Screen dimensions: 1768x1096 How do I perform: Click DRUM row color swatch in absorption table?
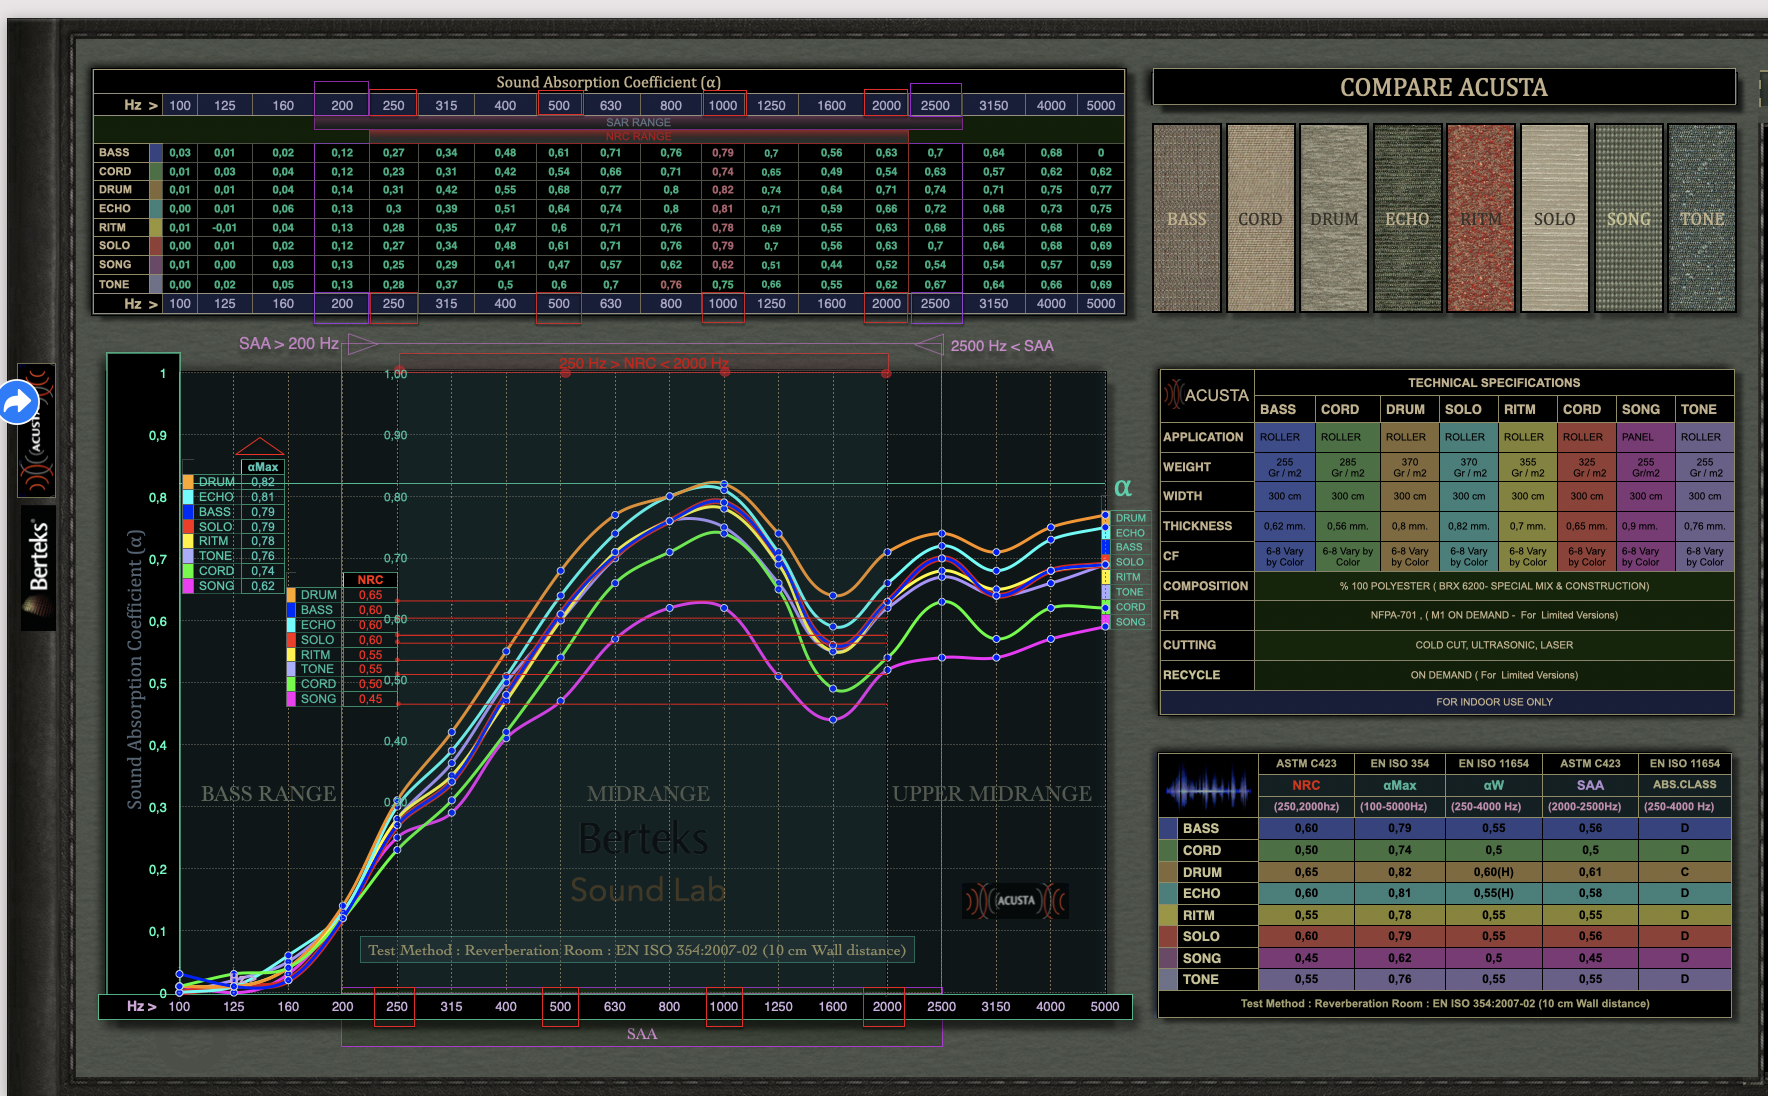[x=156, y=190]
